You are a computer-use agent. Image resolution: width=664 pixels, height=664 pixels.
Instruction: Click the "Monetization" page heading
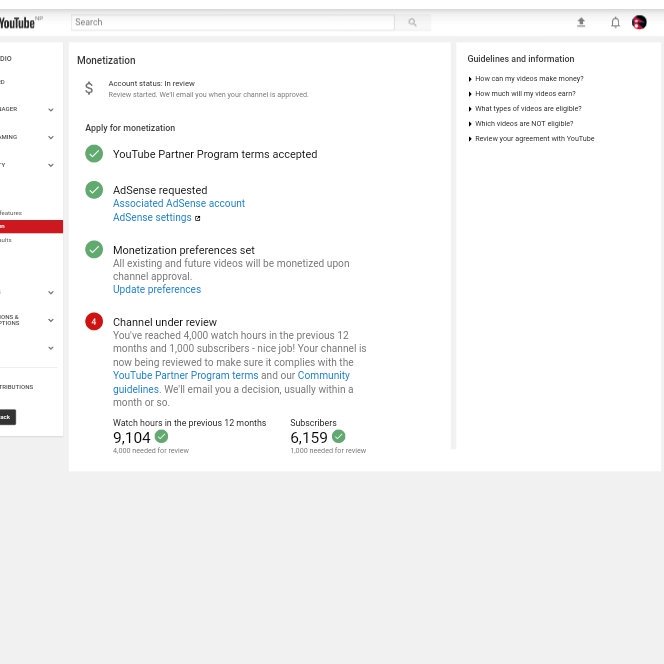(x=106, y=60)
